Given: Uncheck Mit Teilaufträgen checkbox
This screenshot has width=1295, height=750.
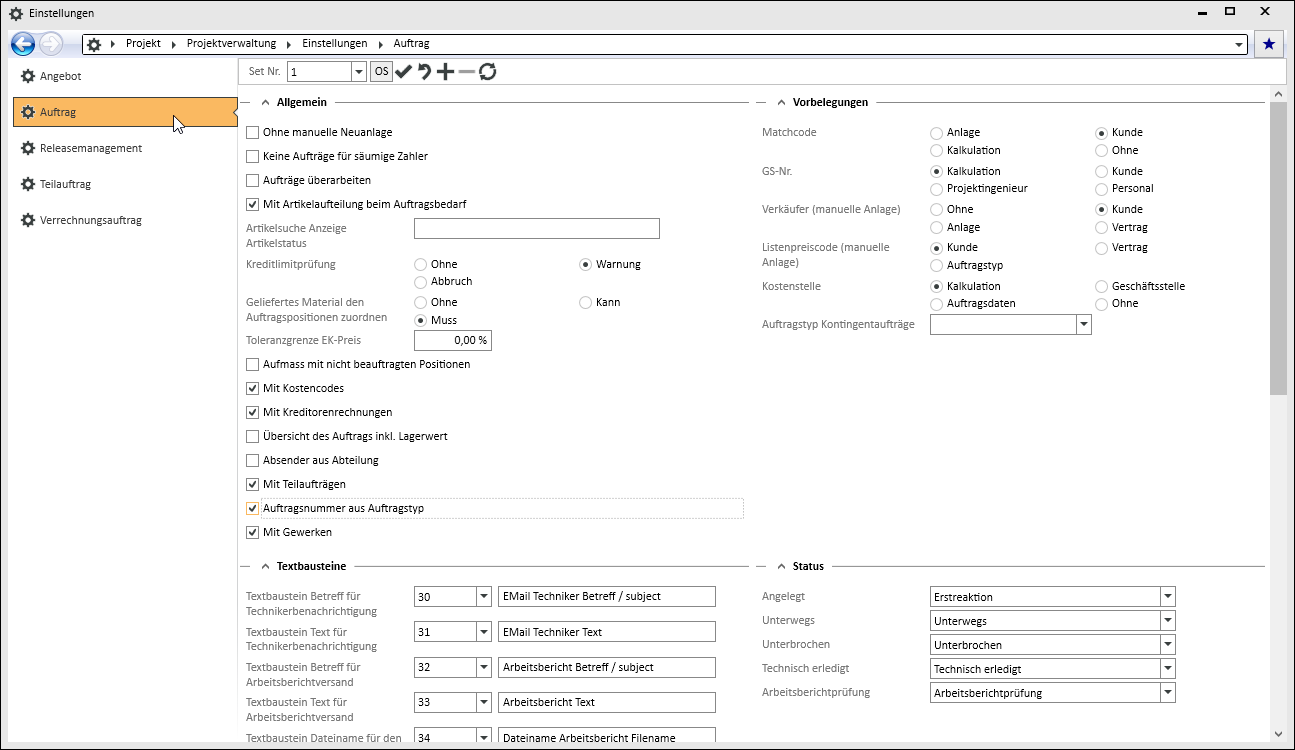Looking at the screenshot, I should coord(253,484).
